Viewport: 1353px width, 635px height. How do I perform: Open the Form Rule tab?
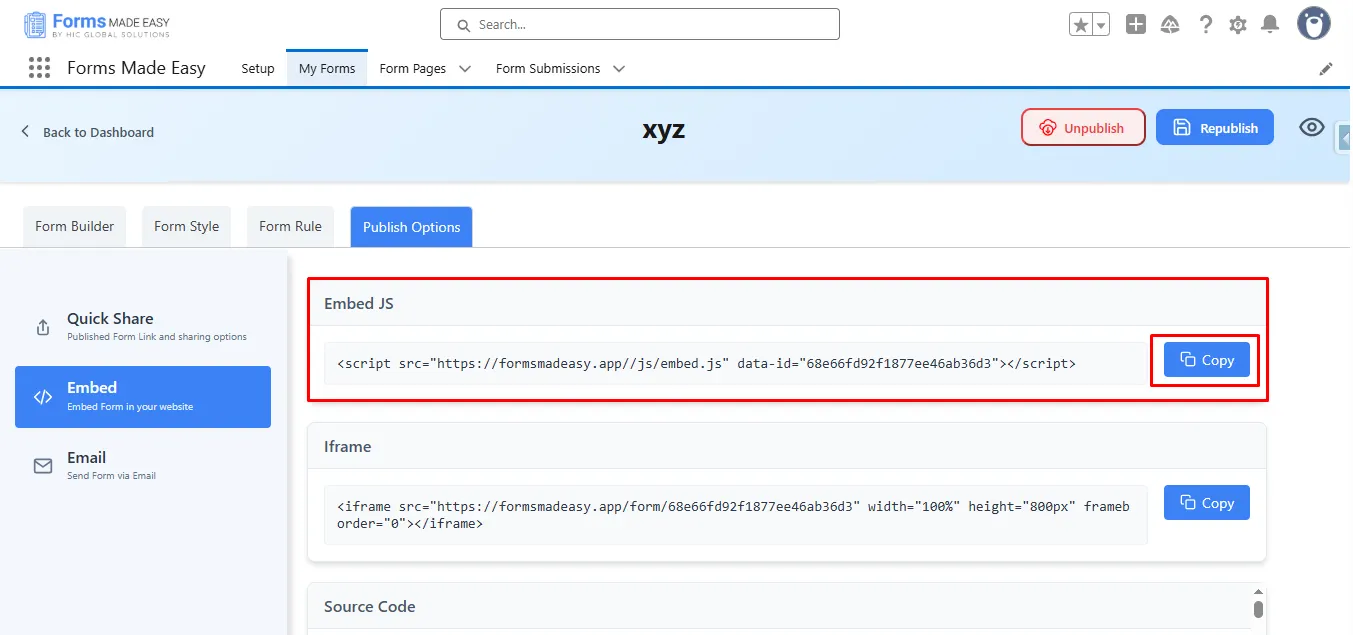tap(290, 226)
